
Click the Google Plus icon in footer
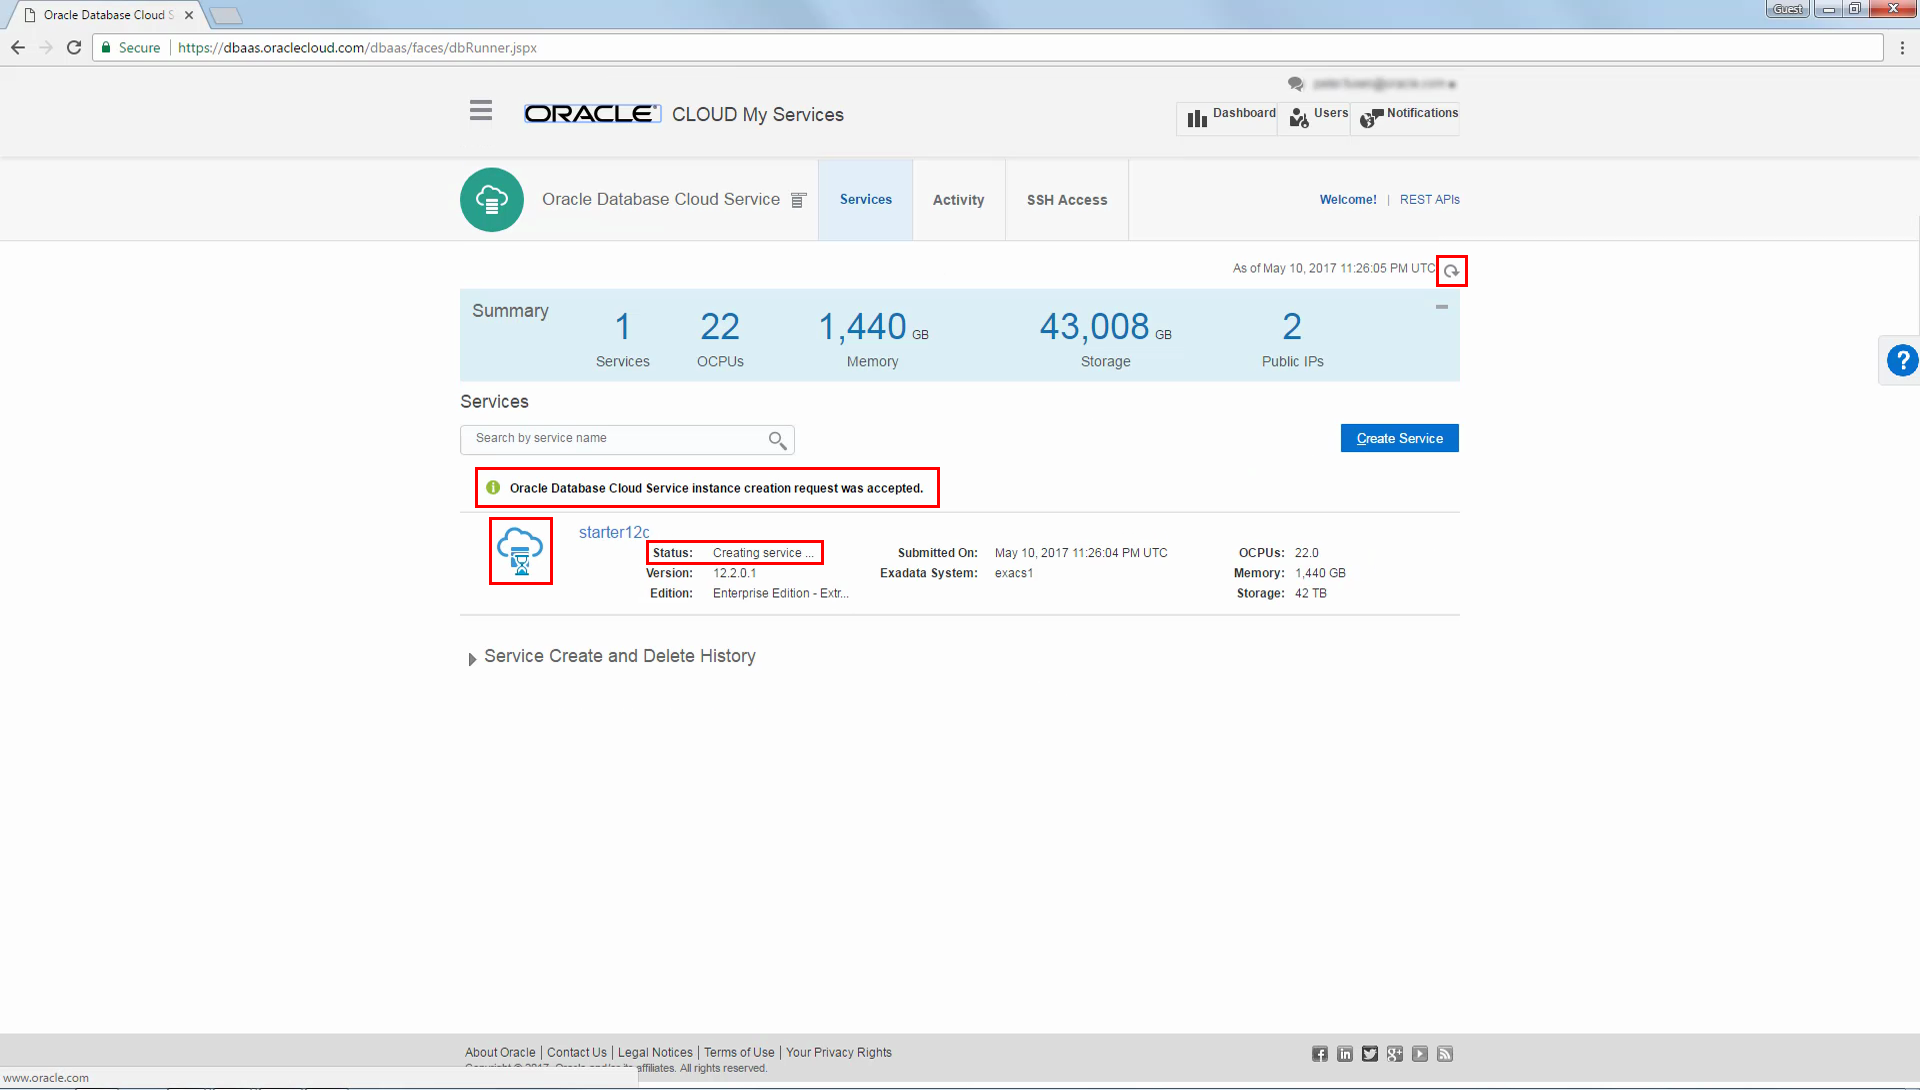coord(1395,1054)
